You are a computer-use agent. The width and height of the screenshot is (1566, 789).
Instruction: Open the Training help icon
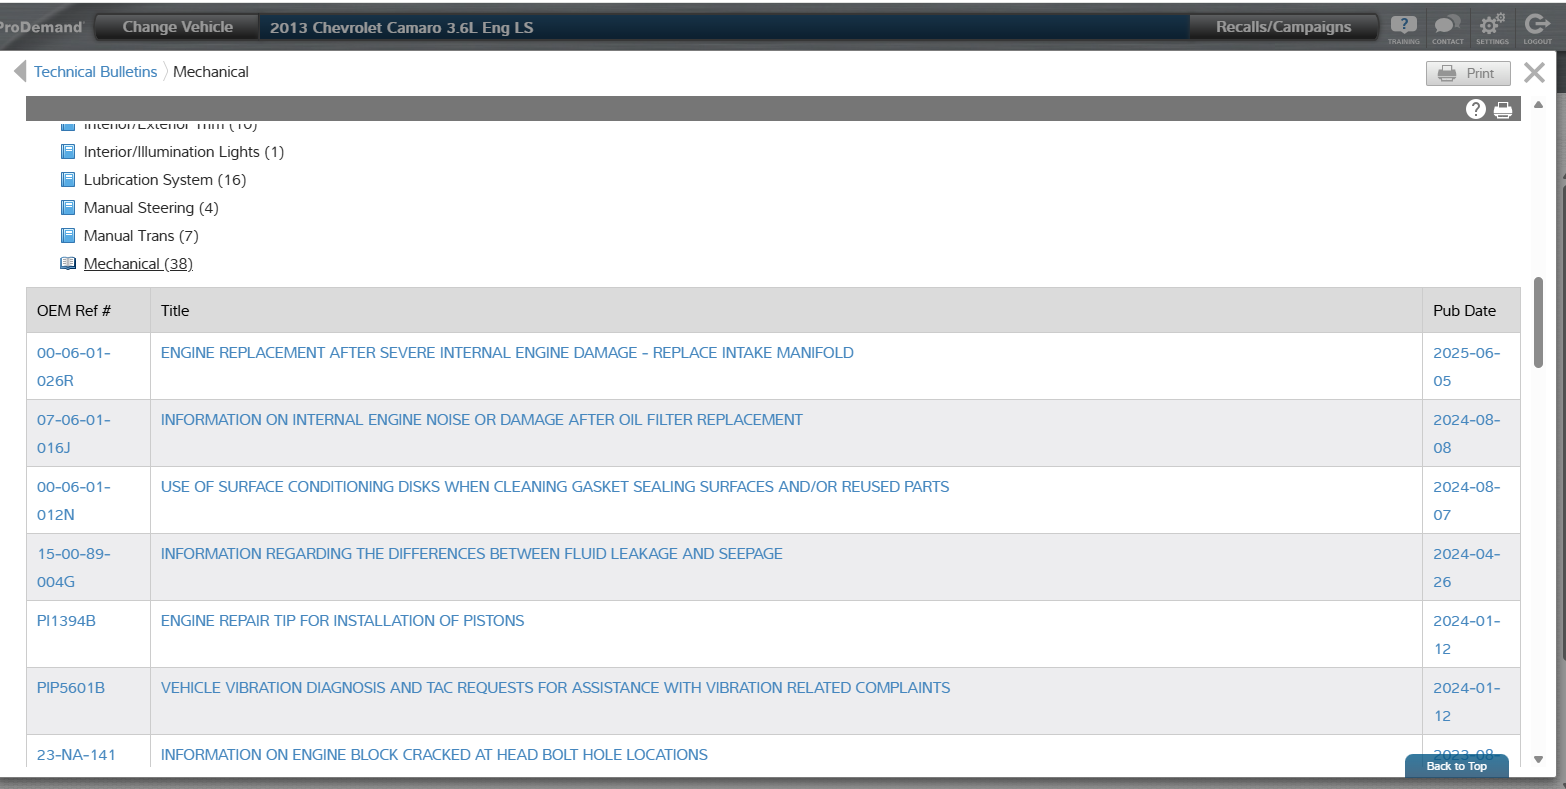pyautogui.click(x=1403, y=27)
